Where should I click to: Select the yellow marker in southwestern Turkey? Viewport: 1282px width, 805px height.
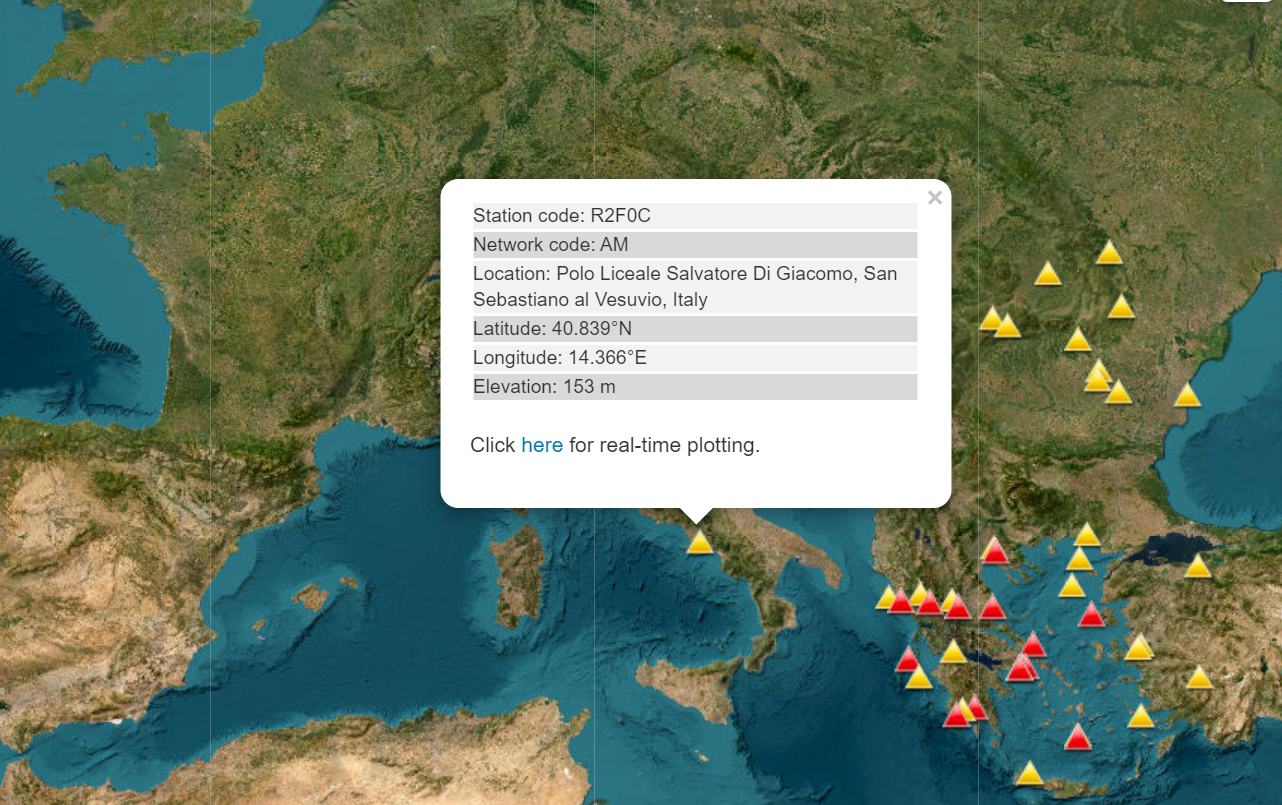[x=1141, y=715]
